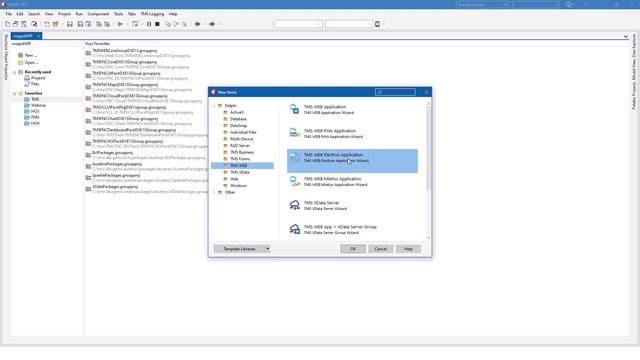640x360 pixels.
Task: Open the TMS Logging menu
Action: 152,14
